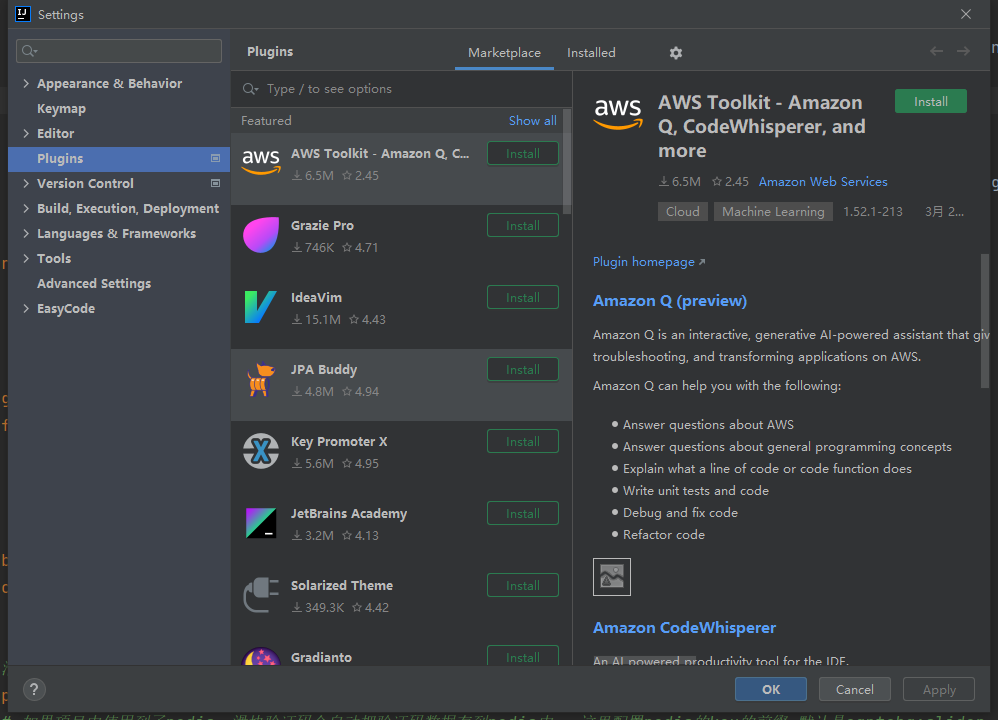This screenshot has height=720, width=998.
Task: Click the Grazie Pro plugin icon
Action: [x=261, y=235]
